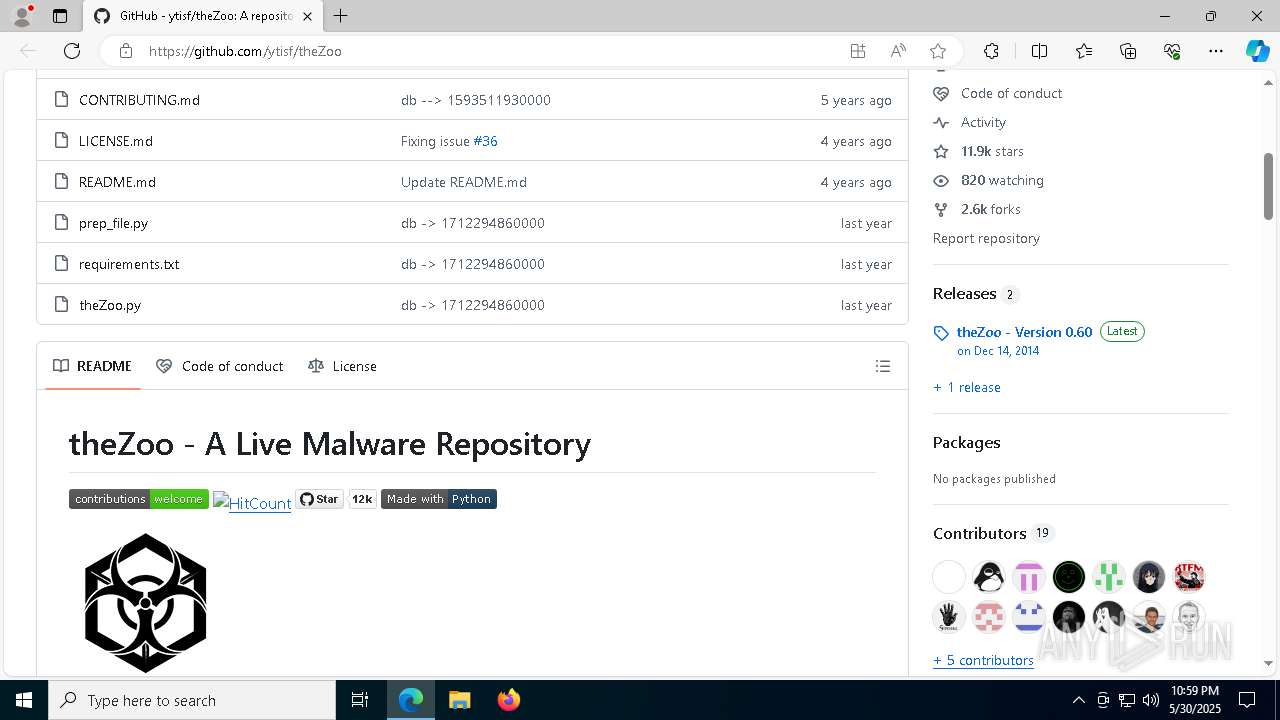
Task: Open the 'db --> 1593511930000' commit message
Action: click(476, 100)
